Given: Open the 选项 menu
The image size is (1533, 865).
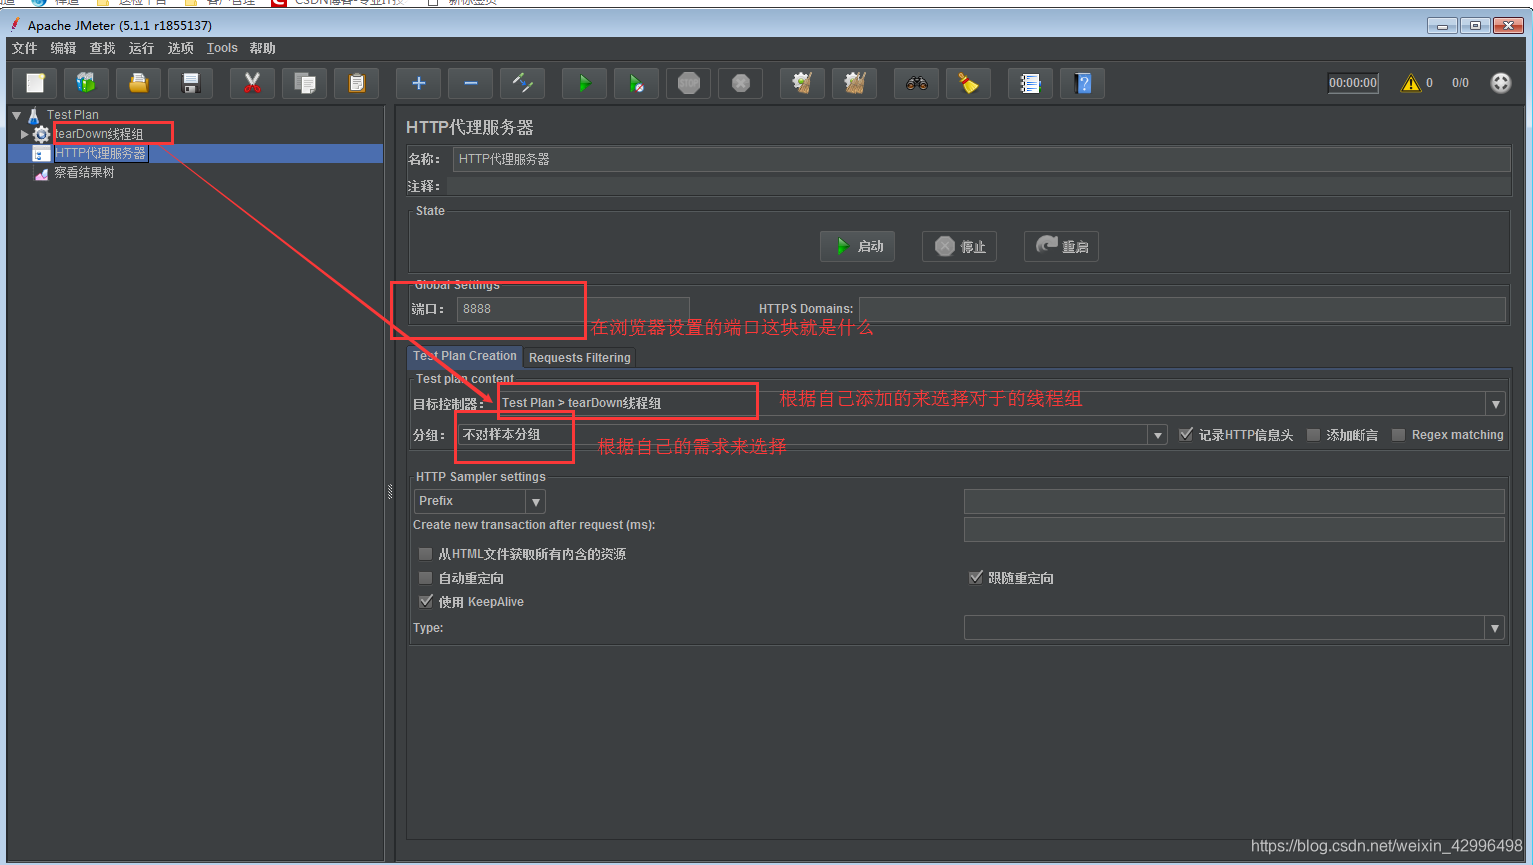Looking at the screenshot, I should tap(180, 48).
